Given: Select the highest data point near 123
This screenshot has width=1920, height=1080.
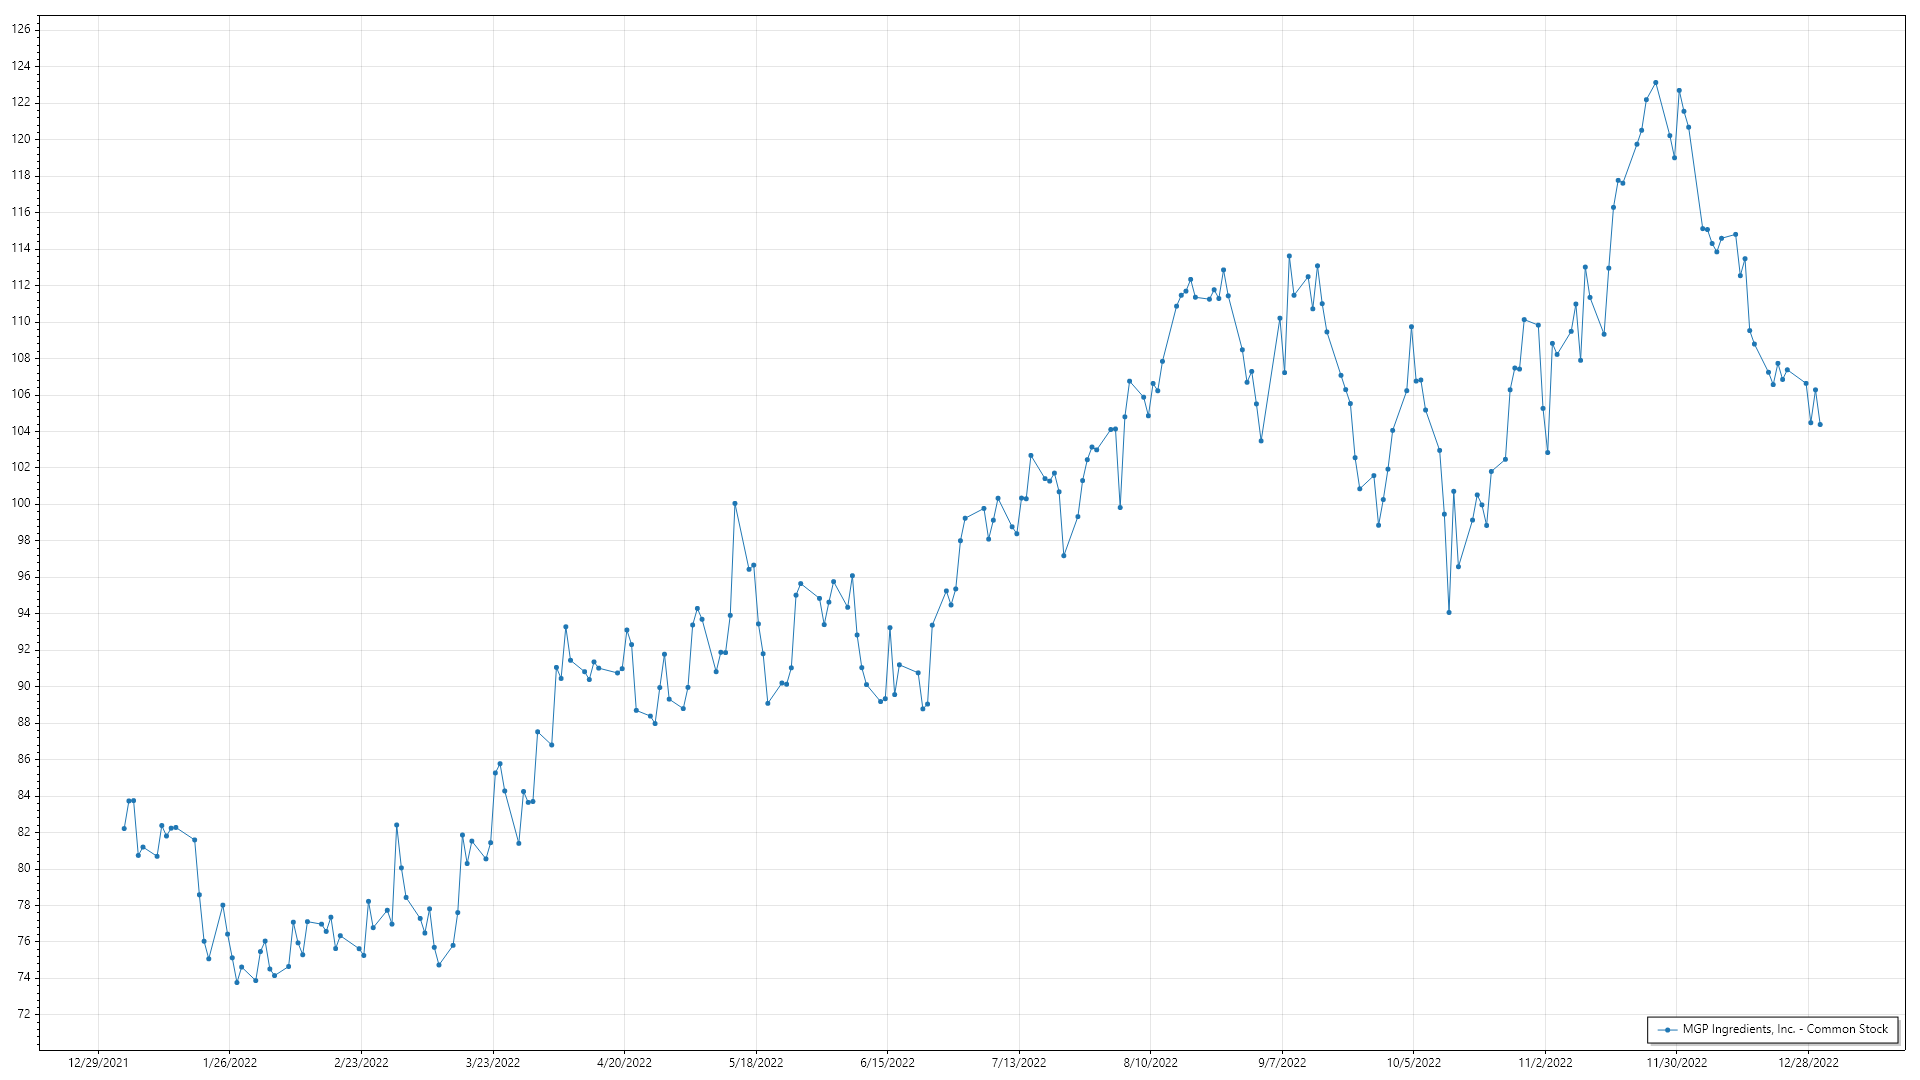Looking at the screenshot, I should click(x=1655, y=83).
